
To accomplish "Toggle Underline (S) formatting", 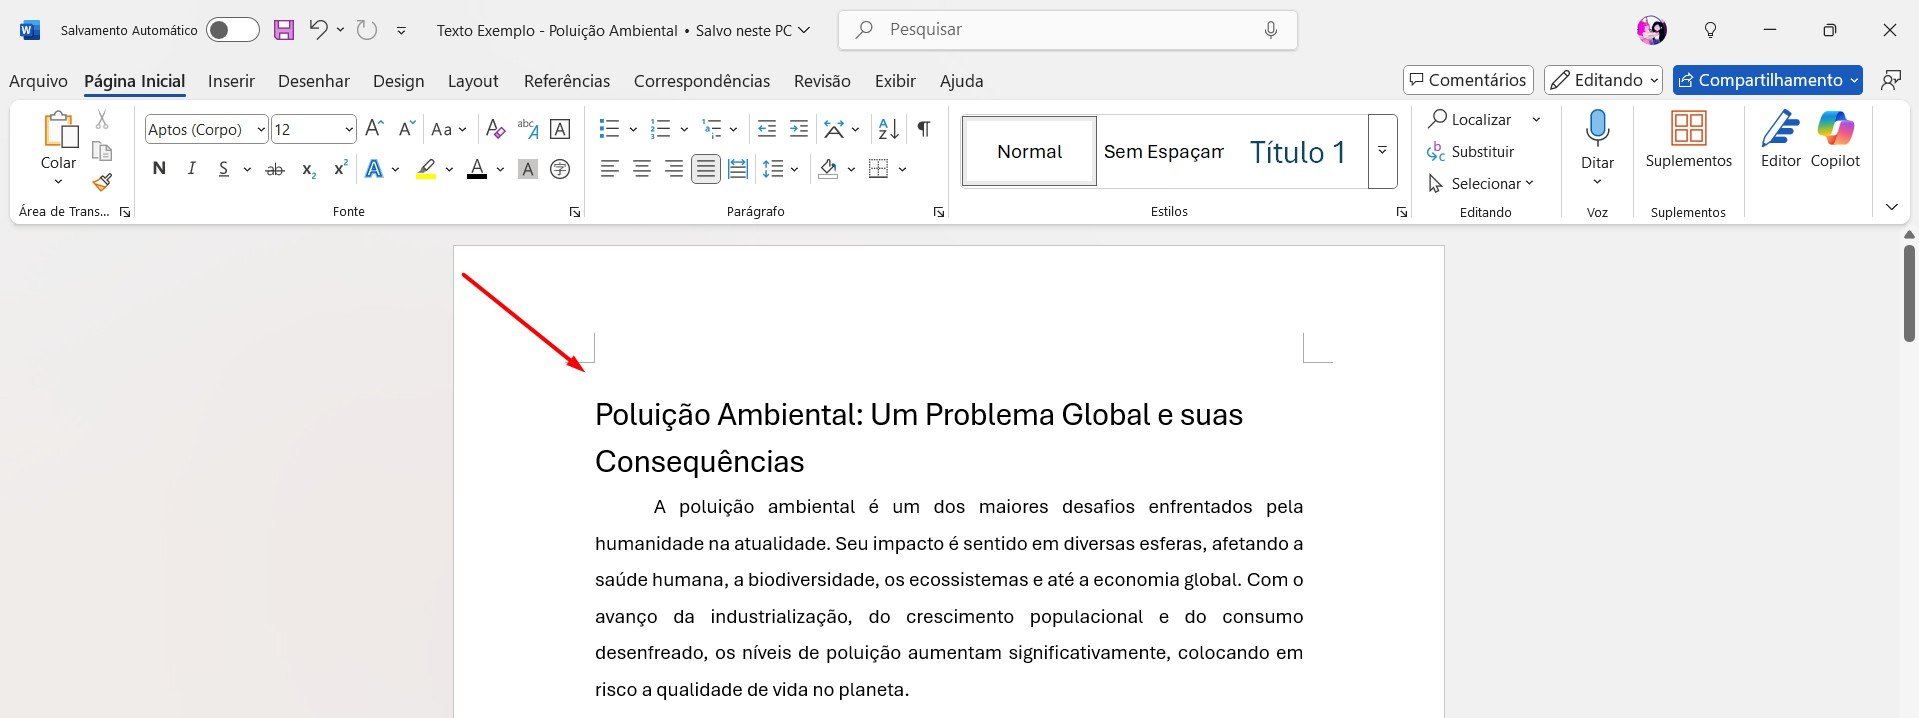I will click(224, 169).
